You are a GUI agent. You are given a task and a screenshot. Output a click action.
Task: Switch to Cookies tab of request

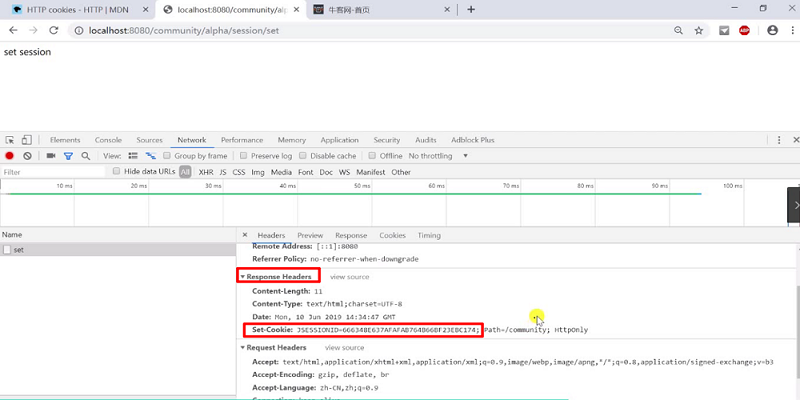click(x=392, y=235)
